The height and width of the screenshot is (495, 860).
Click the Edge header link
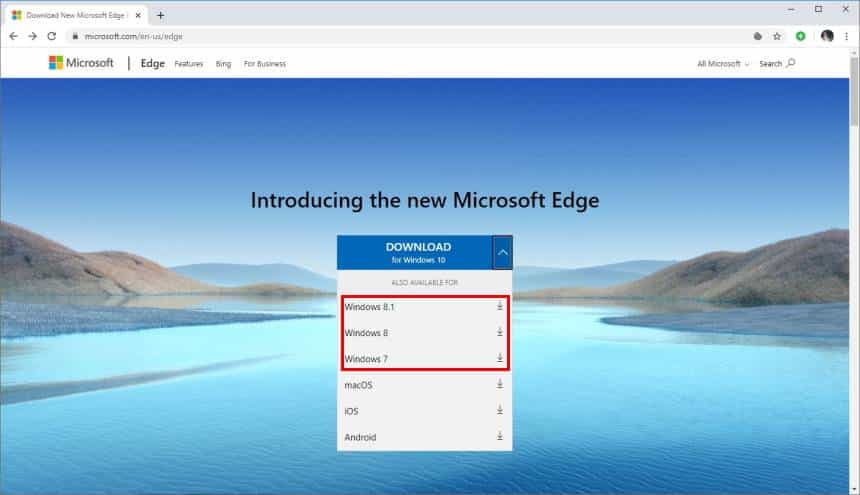point(152,64)
